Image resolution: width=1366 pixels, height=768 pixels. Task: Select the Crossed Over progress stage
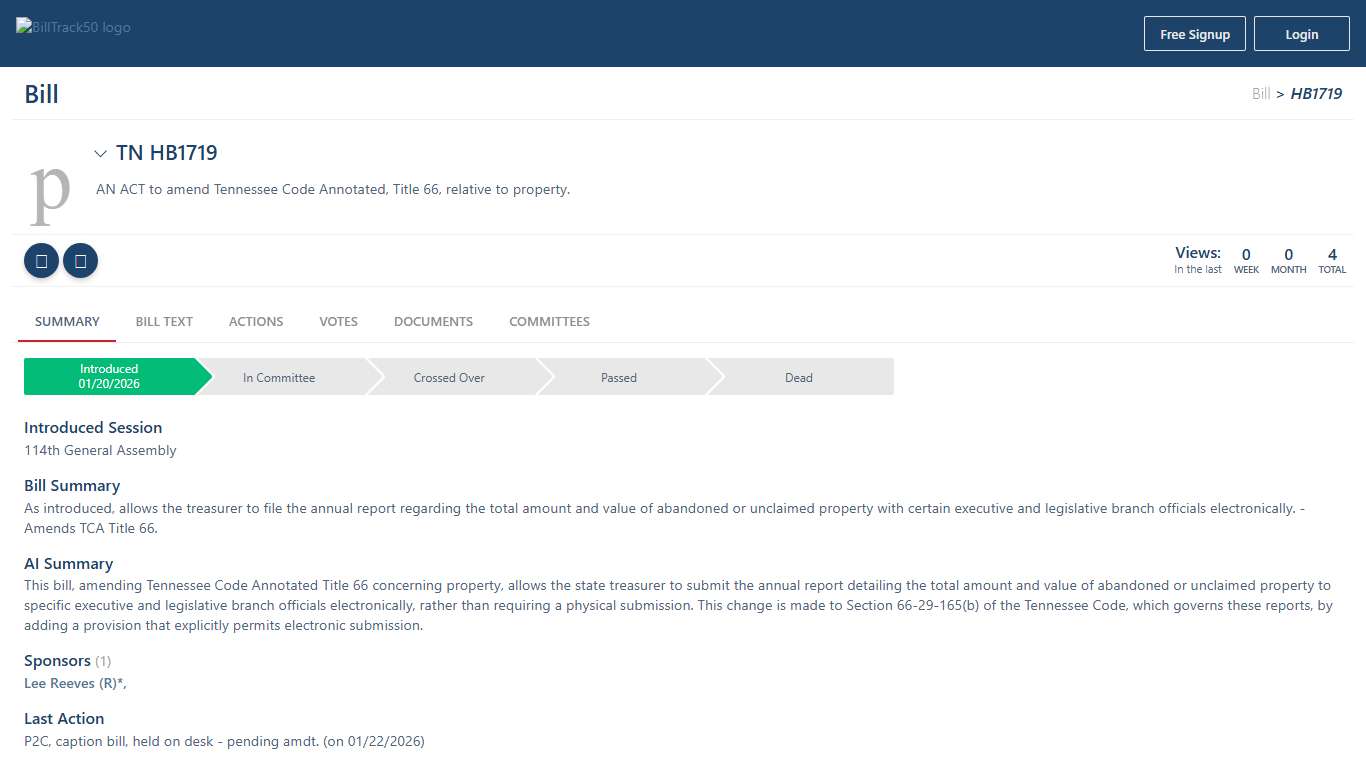click(449, 378)
